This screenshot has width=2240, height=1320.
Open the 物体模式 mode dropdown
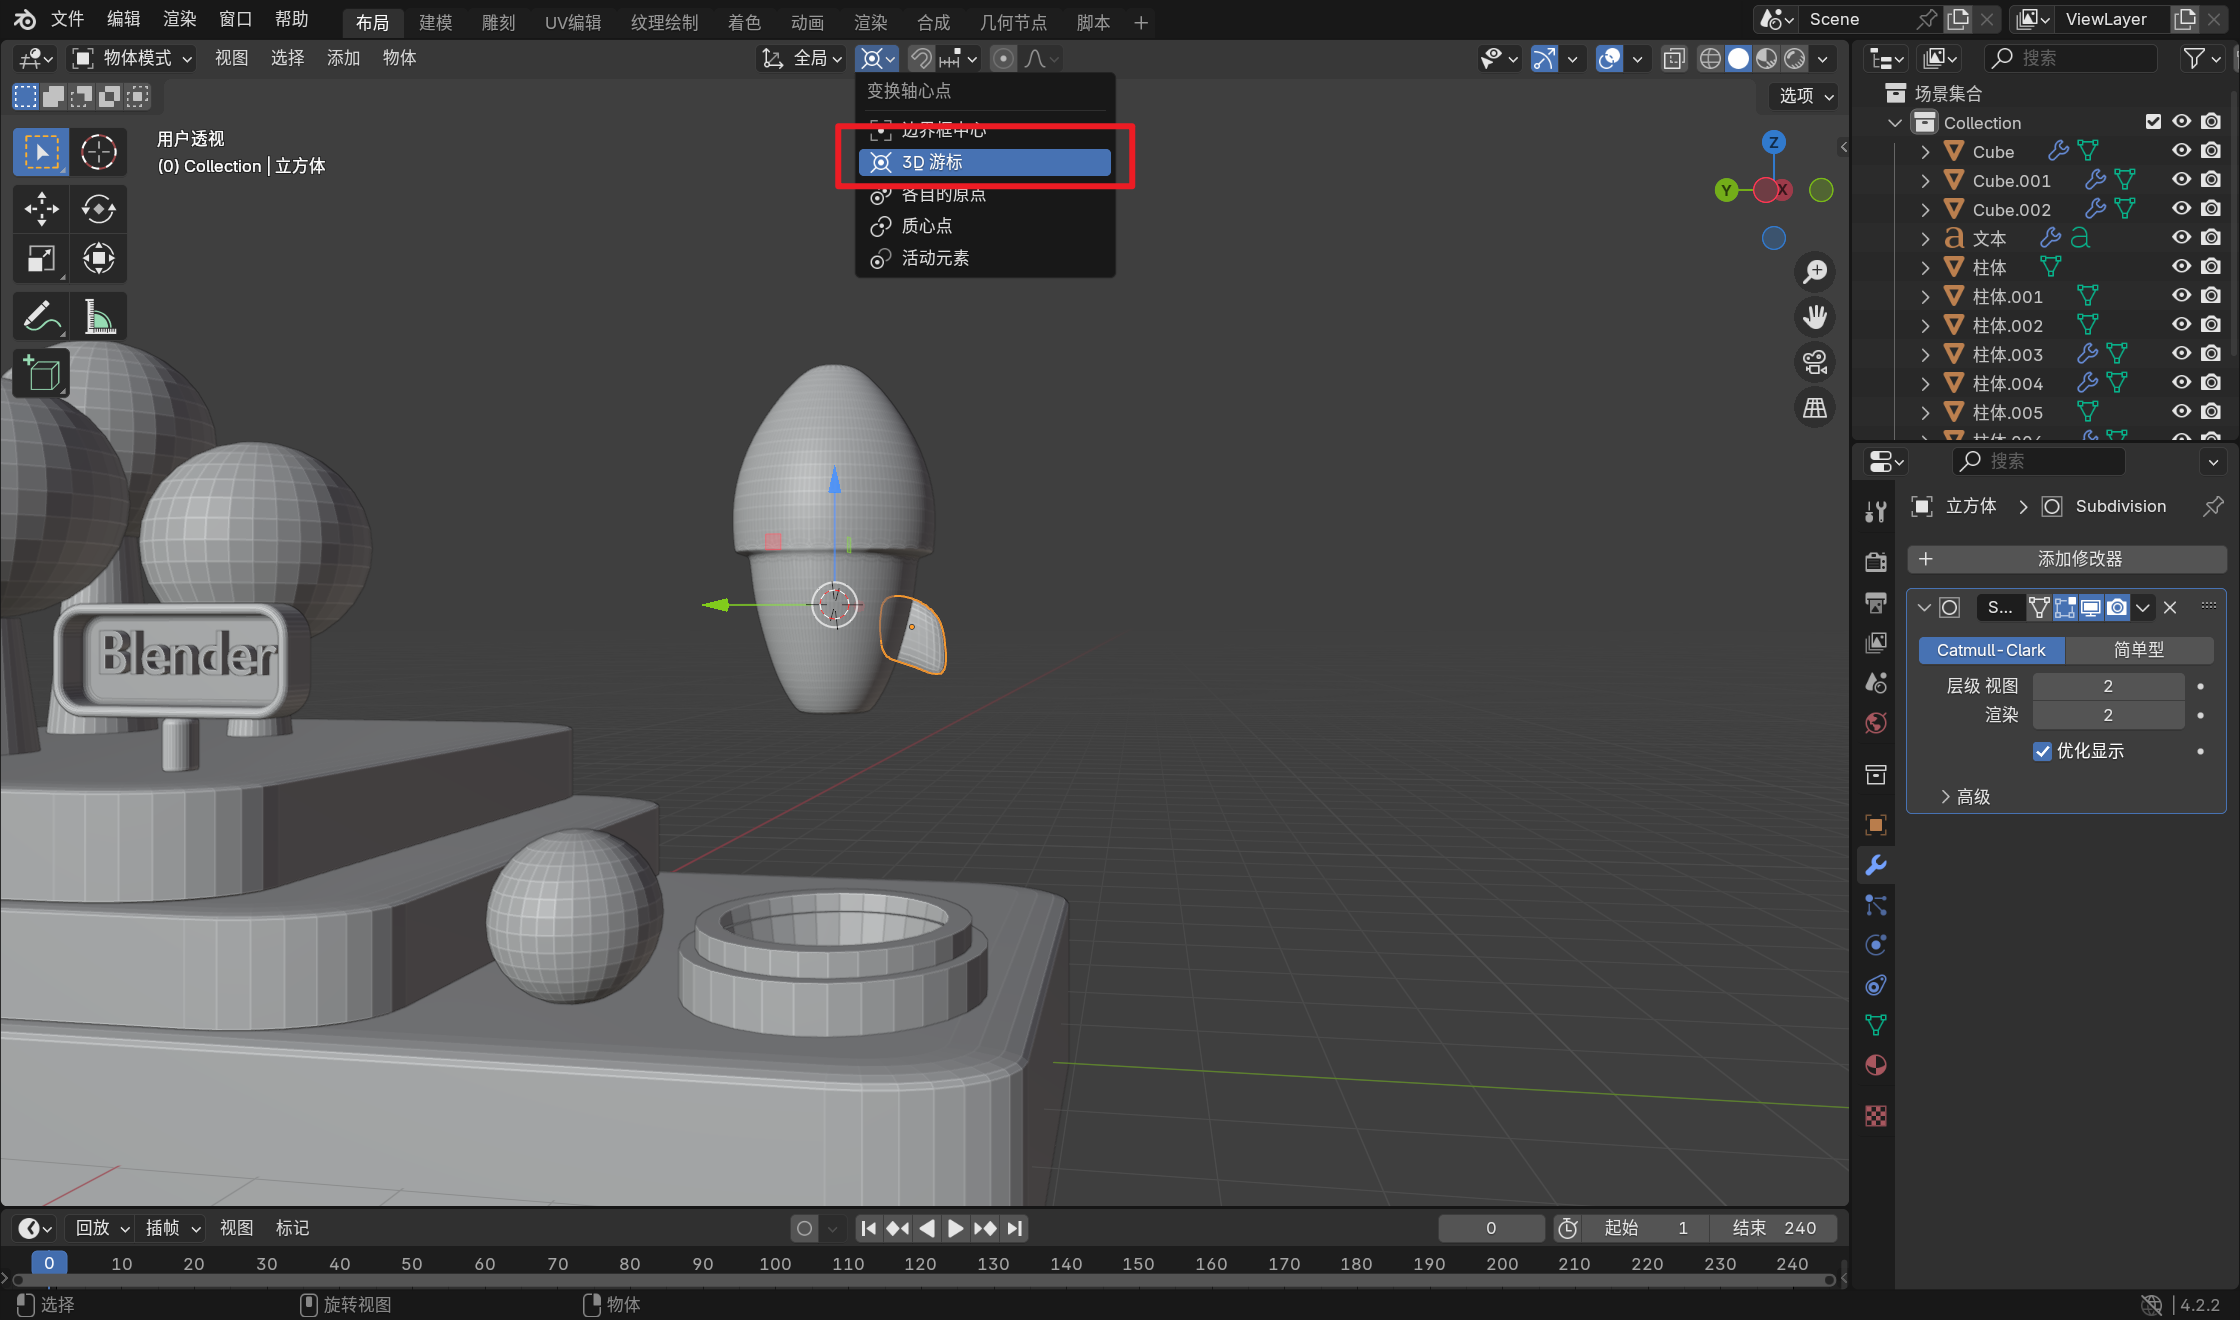pos(133,58)
